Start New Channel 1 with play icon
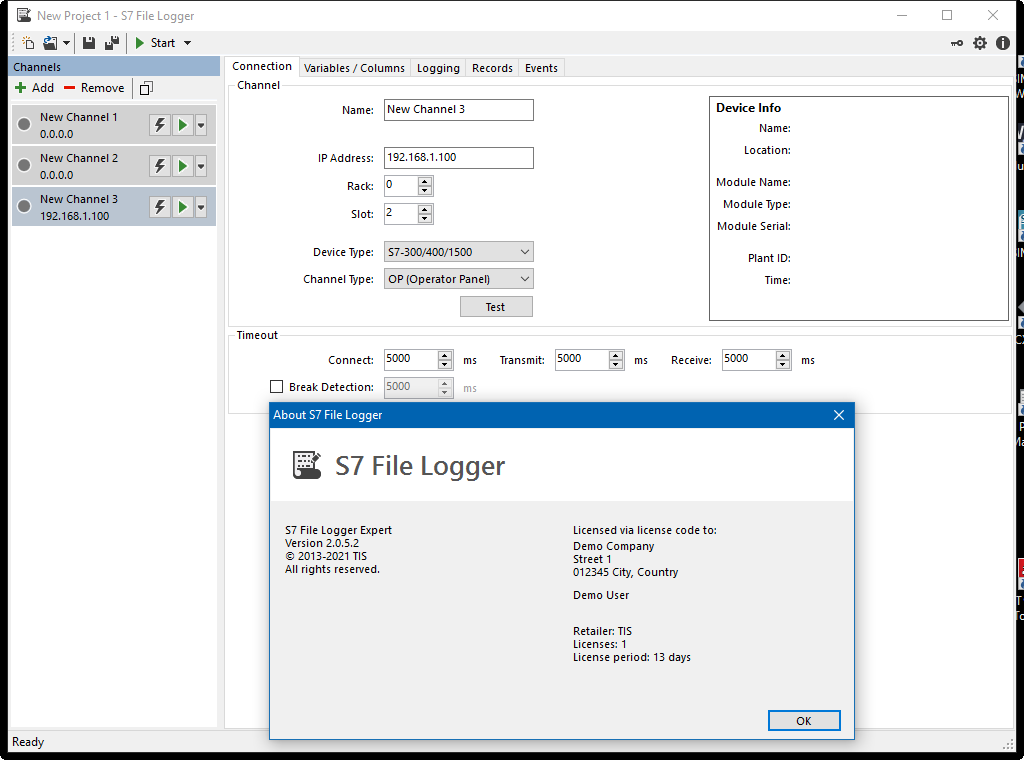 183,125
